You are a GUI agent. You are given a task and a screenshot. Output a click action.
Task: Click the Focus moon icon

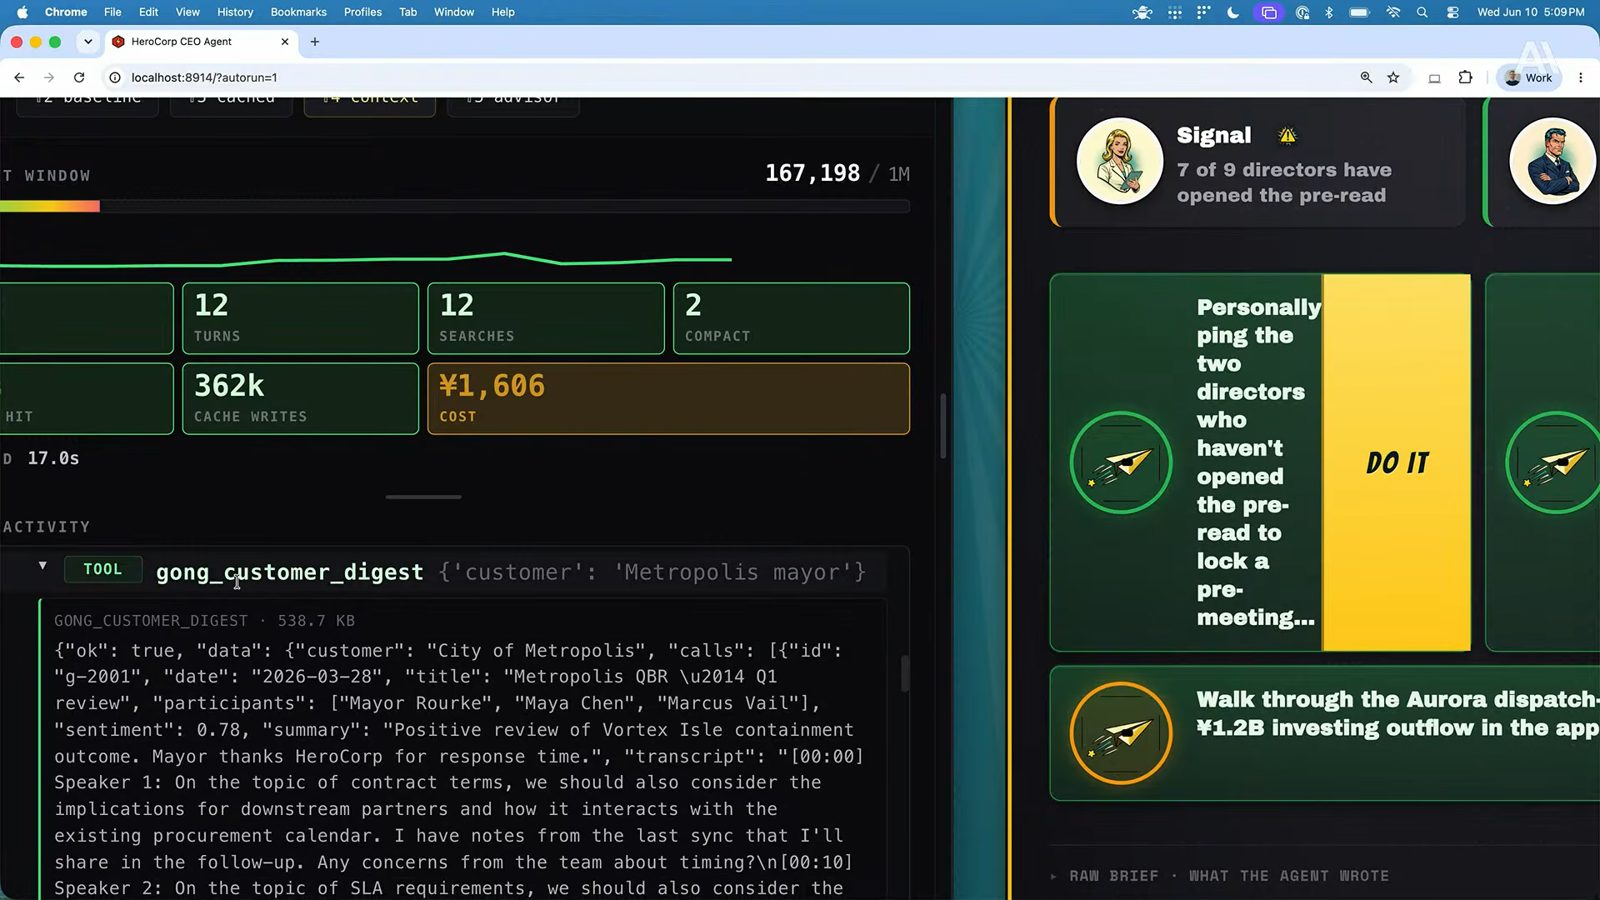pyautogui.click(x=1233, y=12)
